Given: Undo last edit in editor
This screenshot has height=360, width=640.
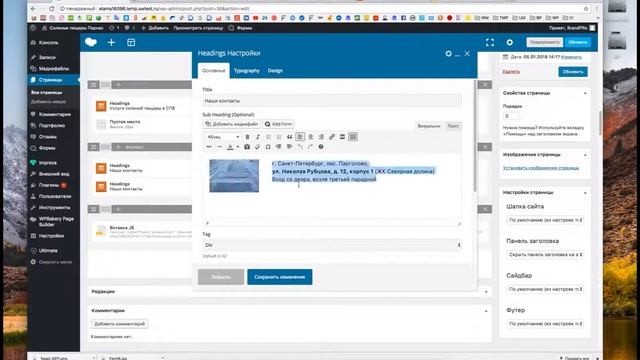Looking at the screenshot, I should (300, 147).
